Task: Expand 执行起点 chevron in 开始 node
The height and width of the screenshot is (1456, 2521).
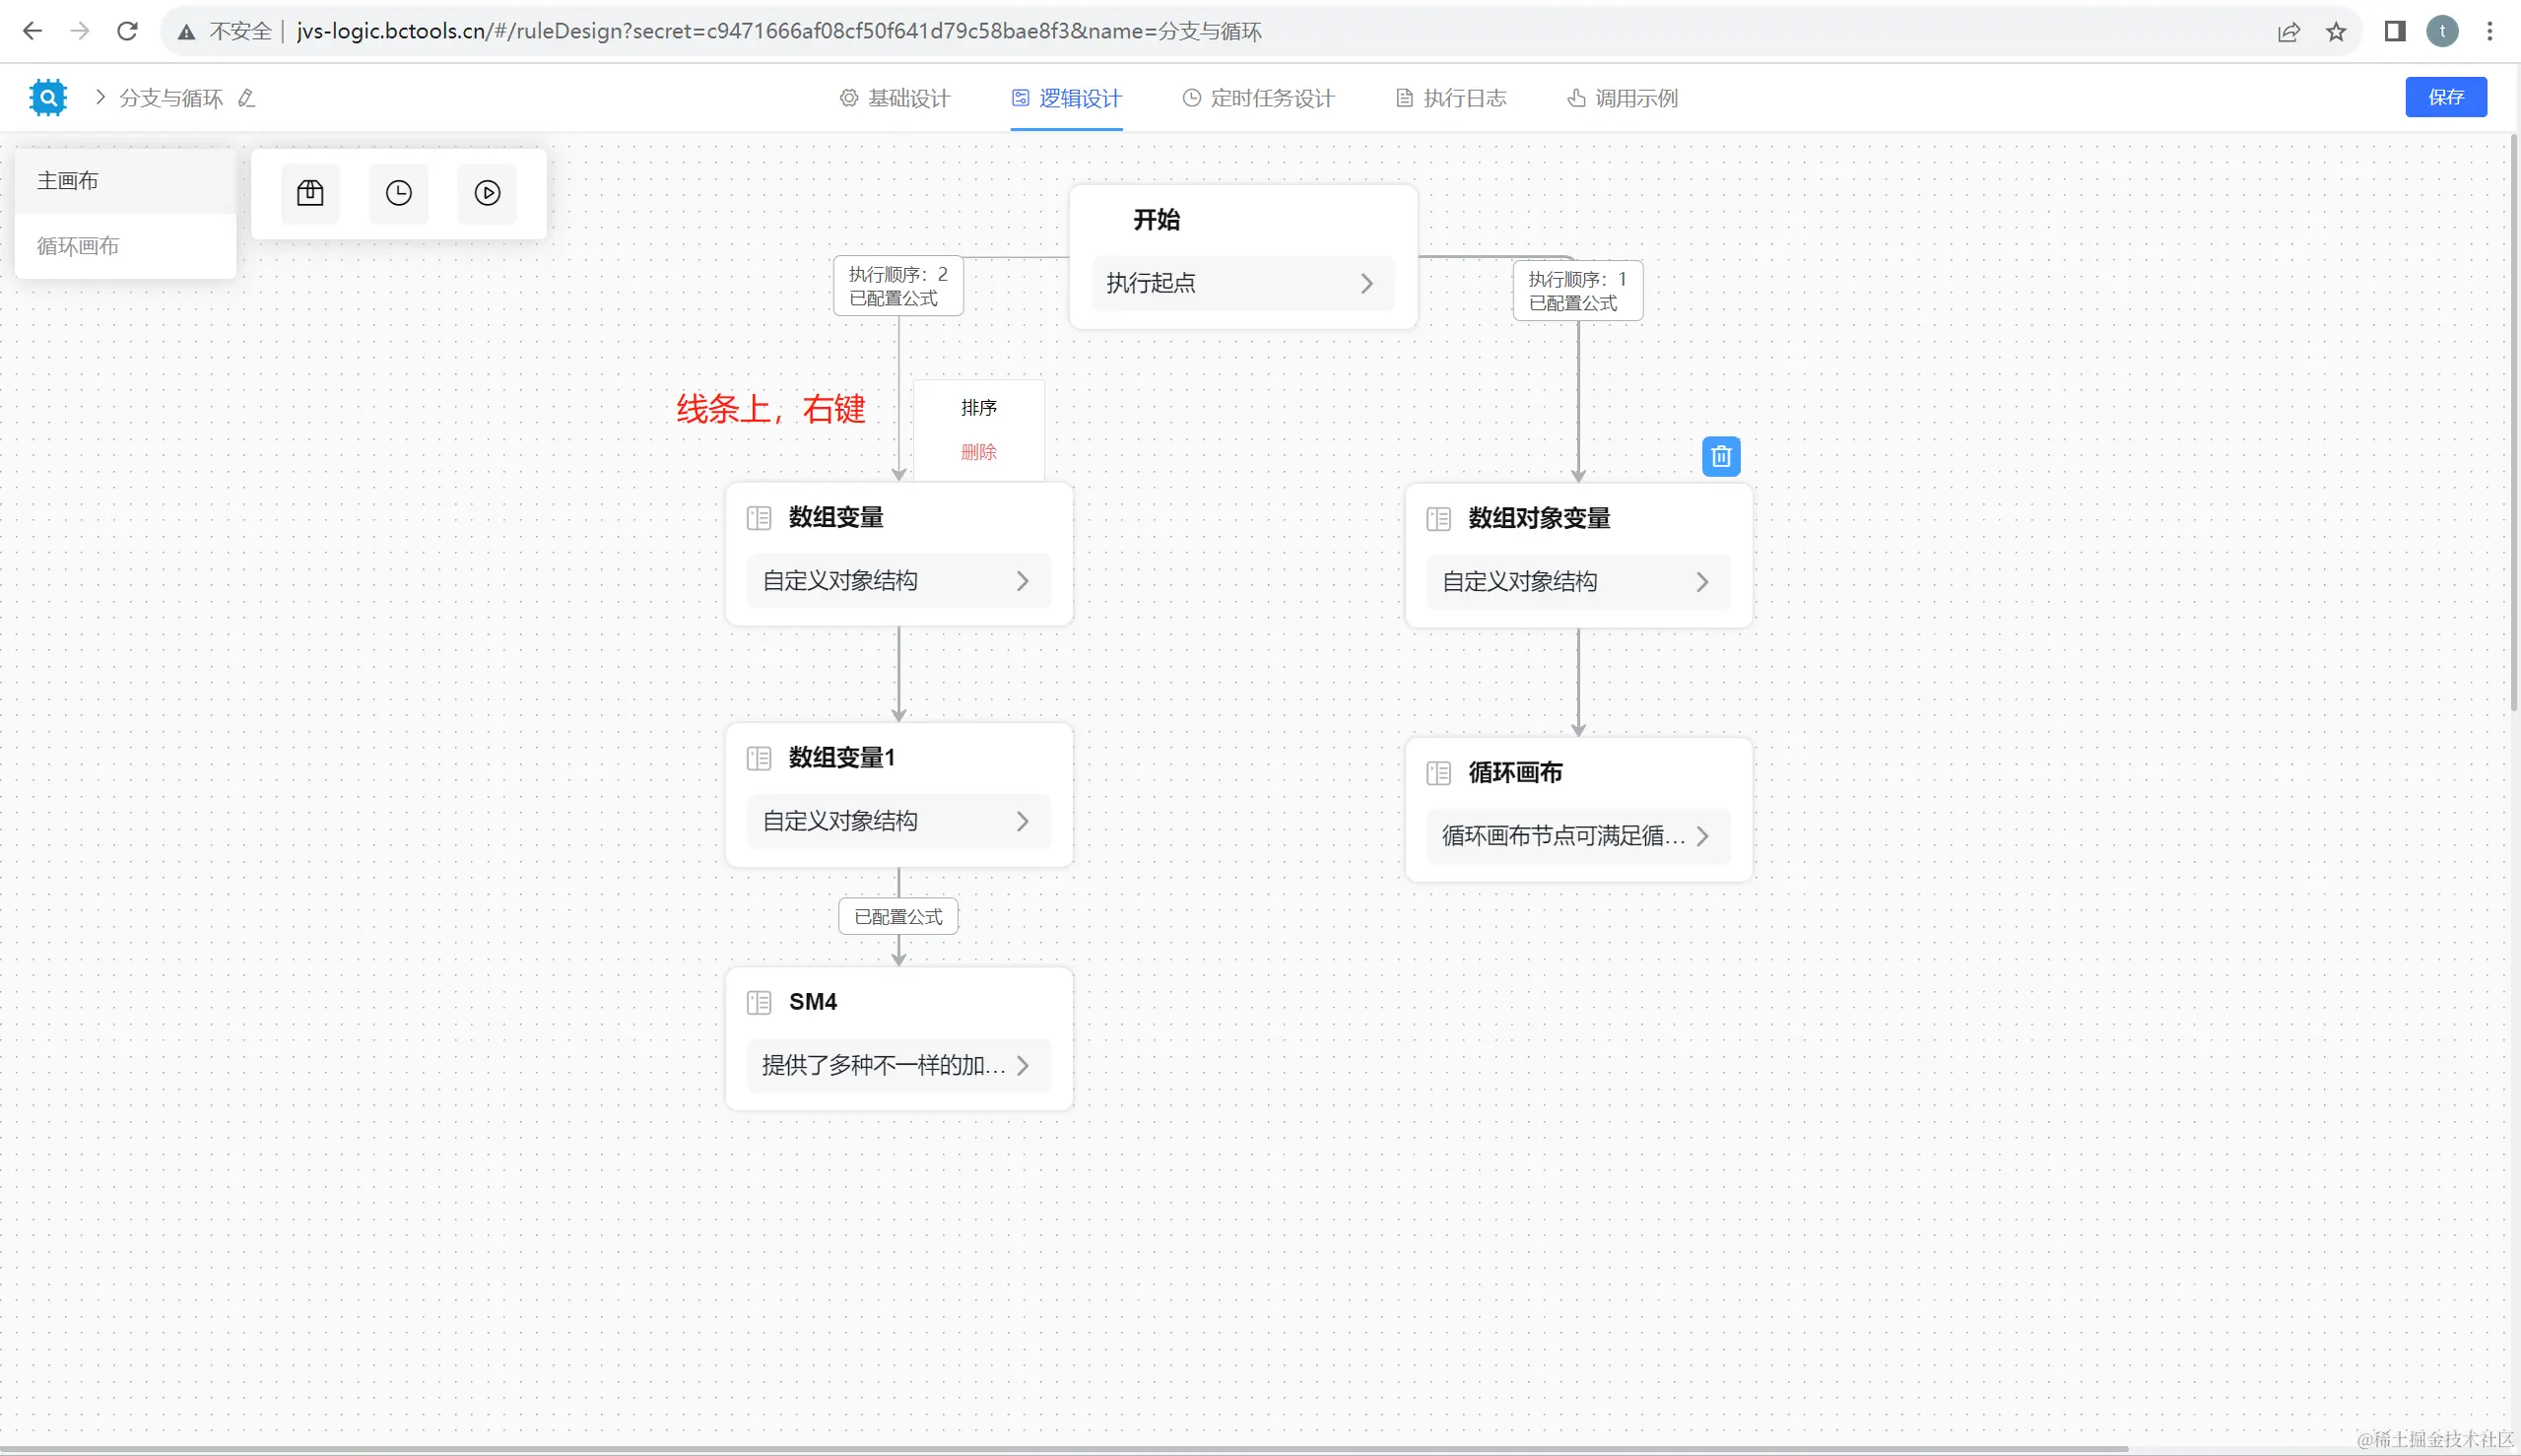Action: click(x=1366, y=284)
